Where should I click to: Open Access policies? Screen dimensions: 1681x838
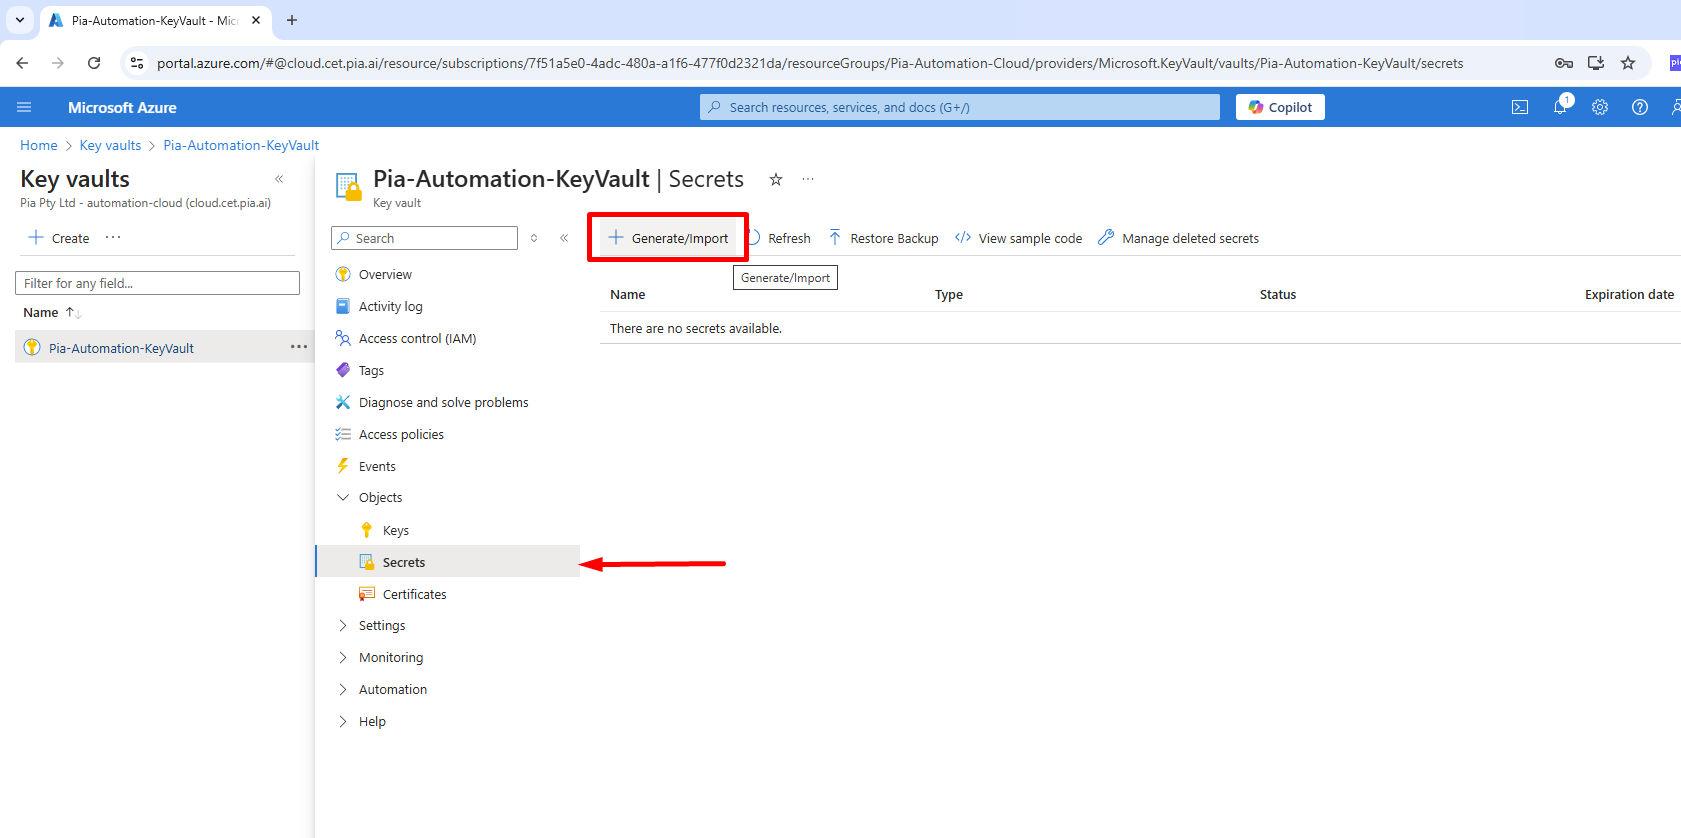click(x=401, y=434)
